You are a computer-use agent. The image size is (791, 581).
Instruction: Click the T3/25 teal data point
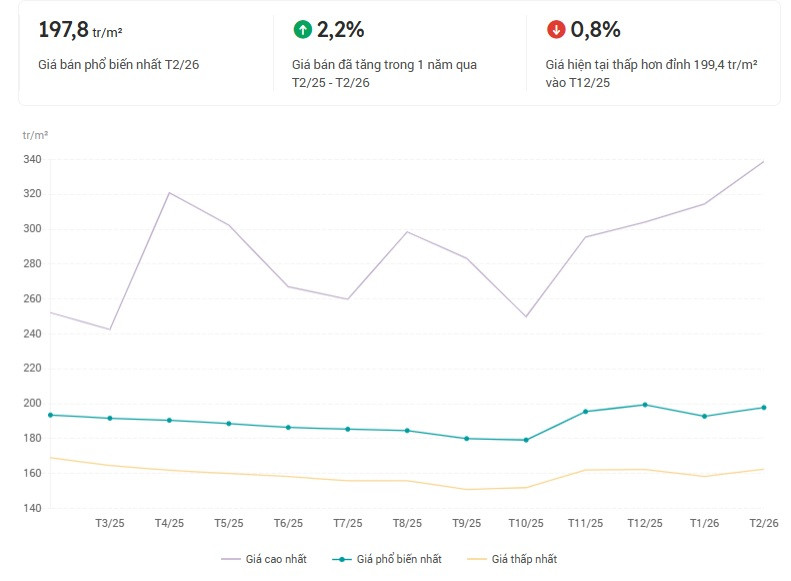110,418
